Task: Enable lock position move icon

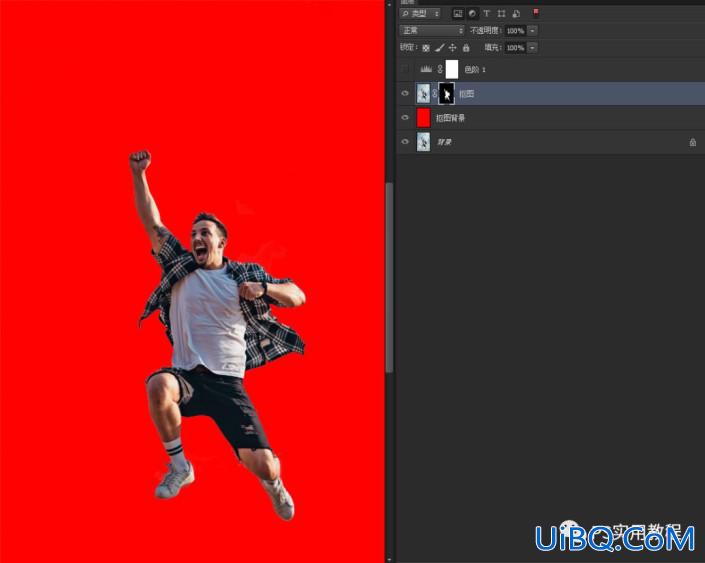Action: [x=453, y=47]
